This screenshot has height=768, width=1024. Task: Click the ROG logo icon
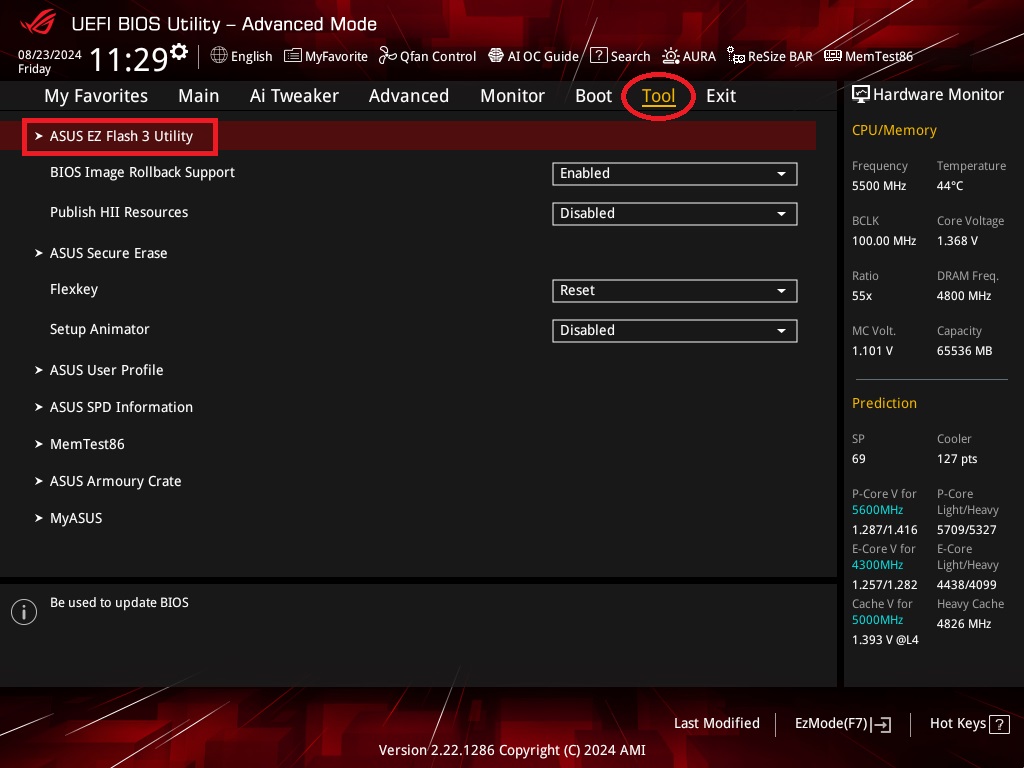click(38, 23)
